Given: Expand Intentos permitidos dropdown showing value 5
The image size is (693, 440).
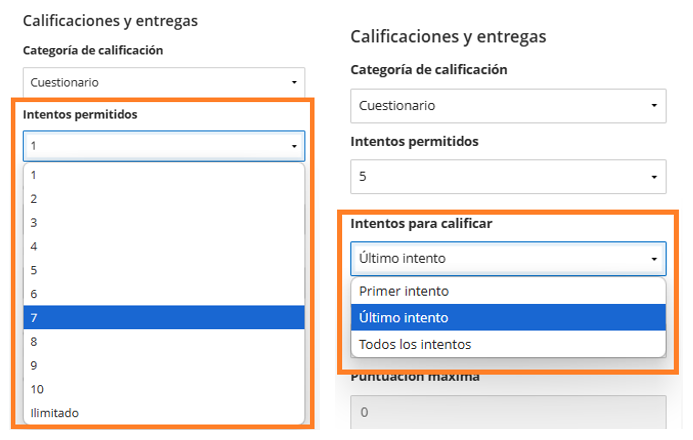Looking at the screenshot, I should [x=507, y=177].
